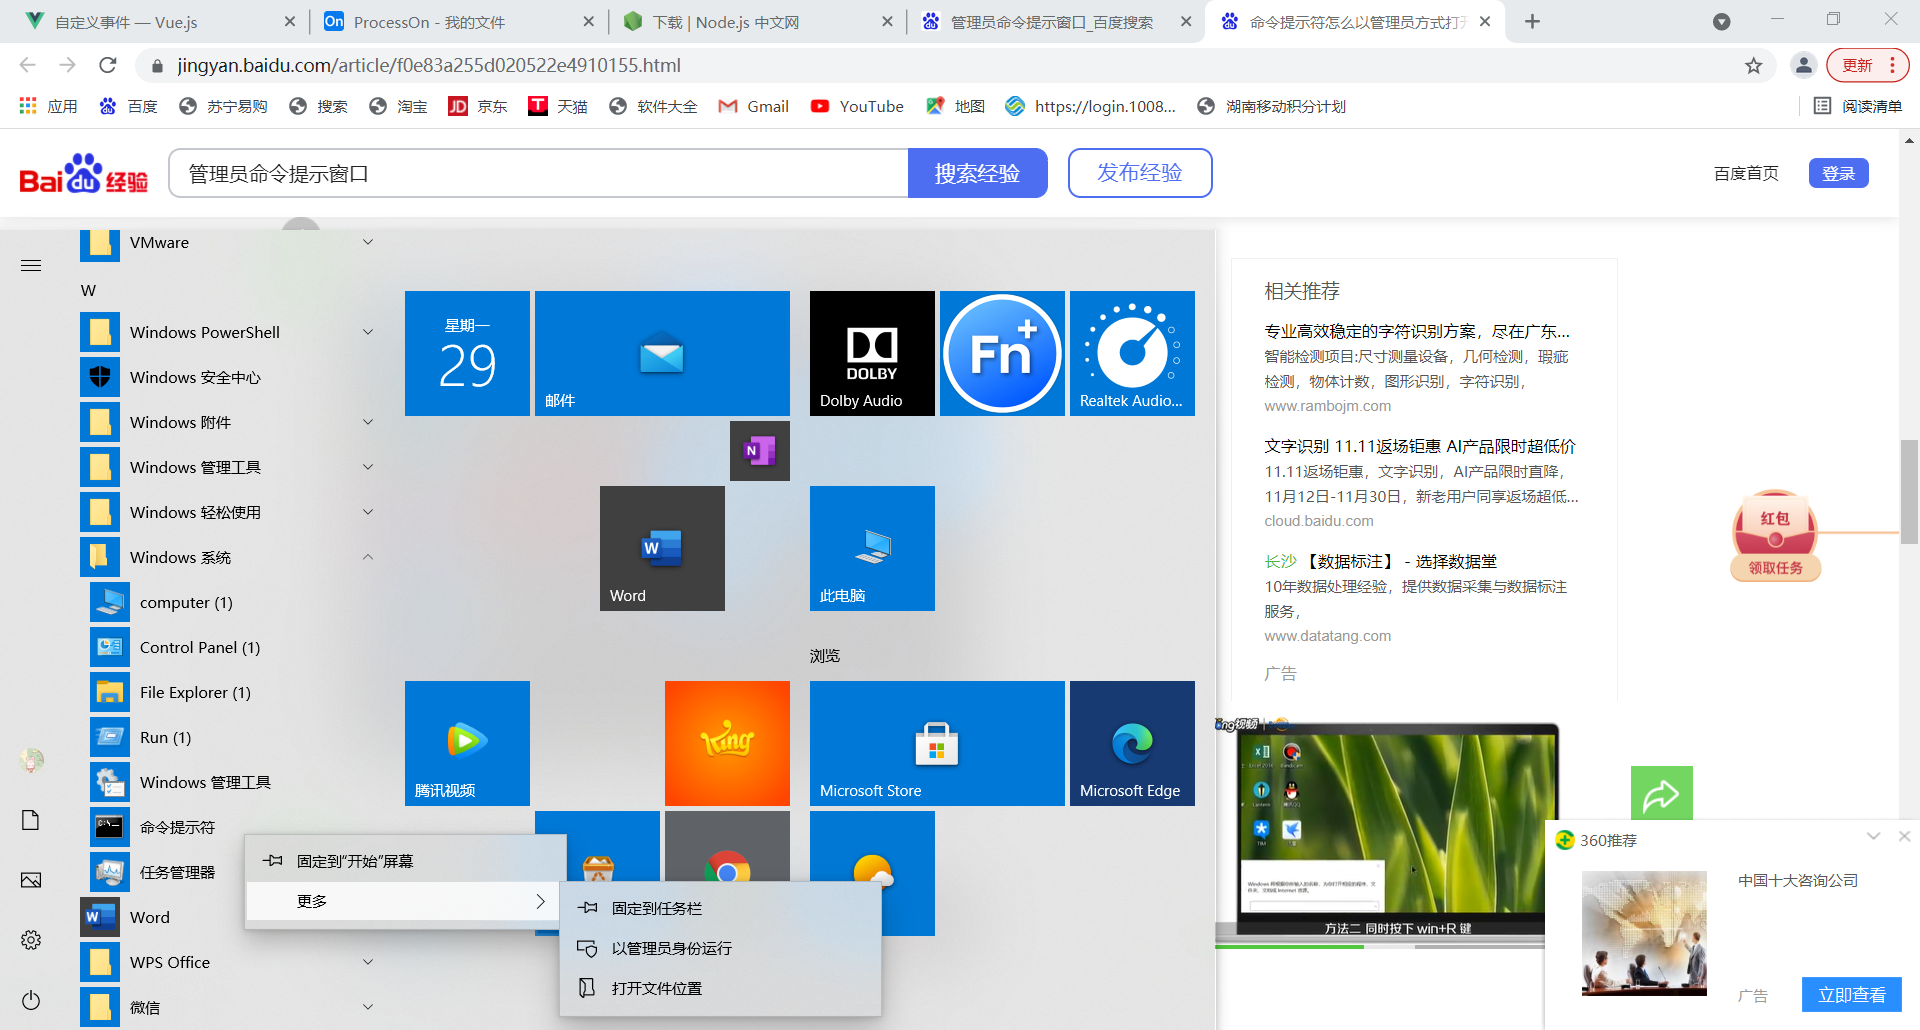Open the 百度首页 link
The height and width of the screenshot is (1030, 1920).
(1746, 173)
